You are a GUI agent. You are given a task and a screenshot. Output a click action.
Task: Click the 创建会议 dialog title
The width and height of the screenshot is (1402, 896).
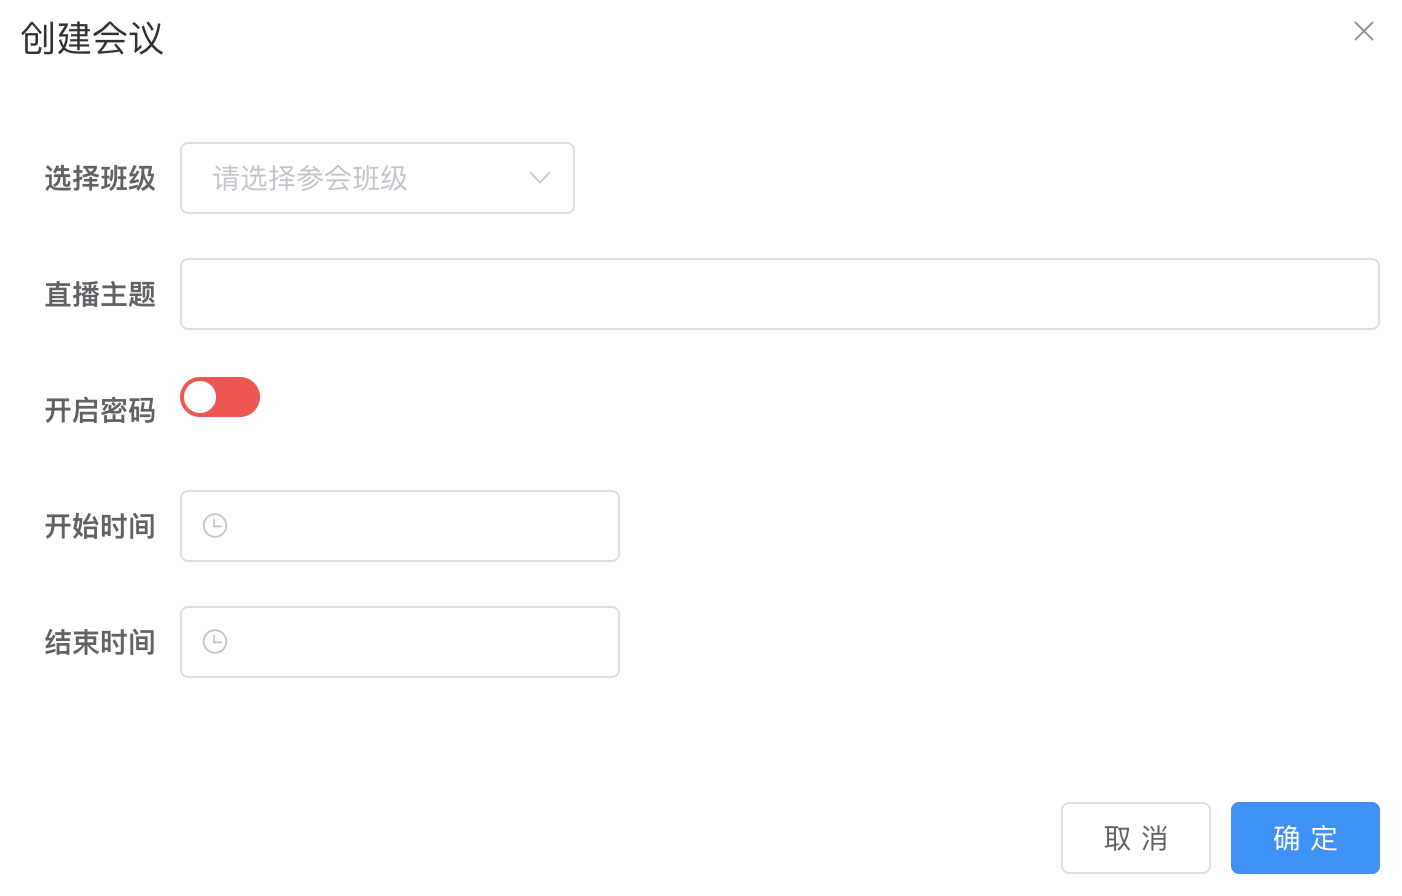point(92,39)
